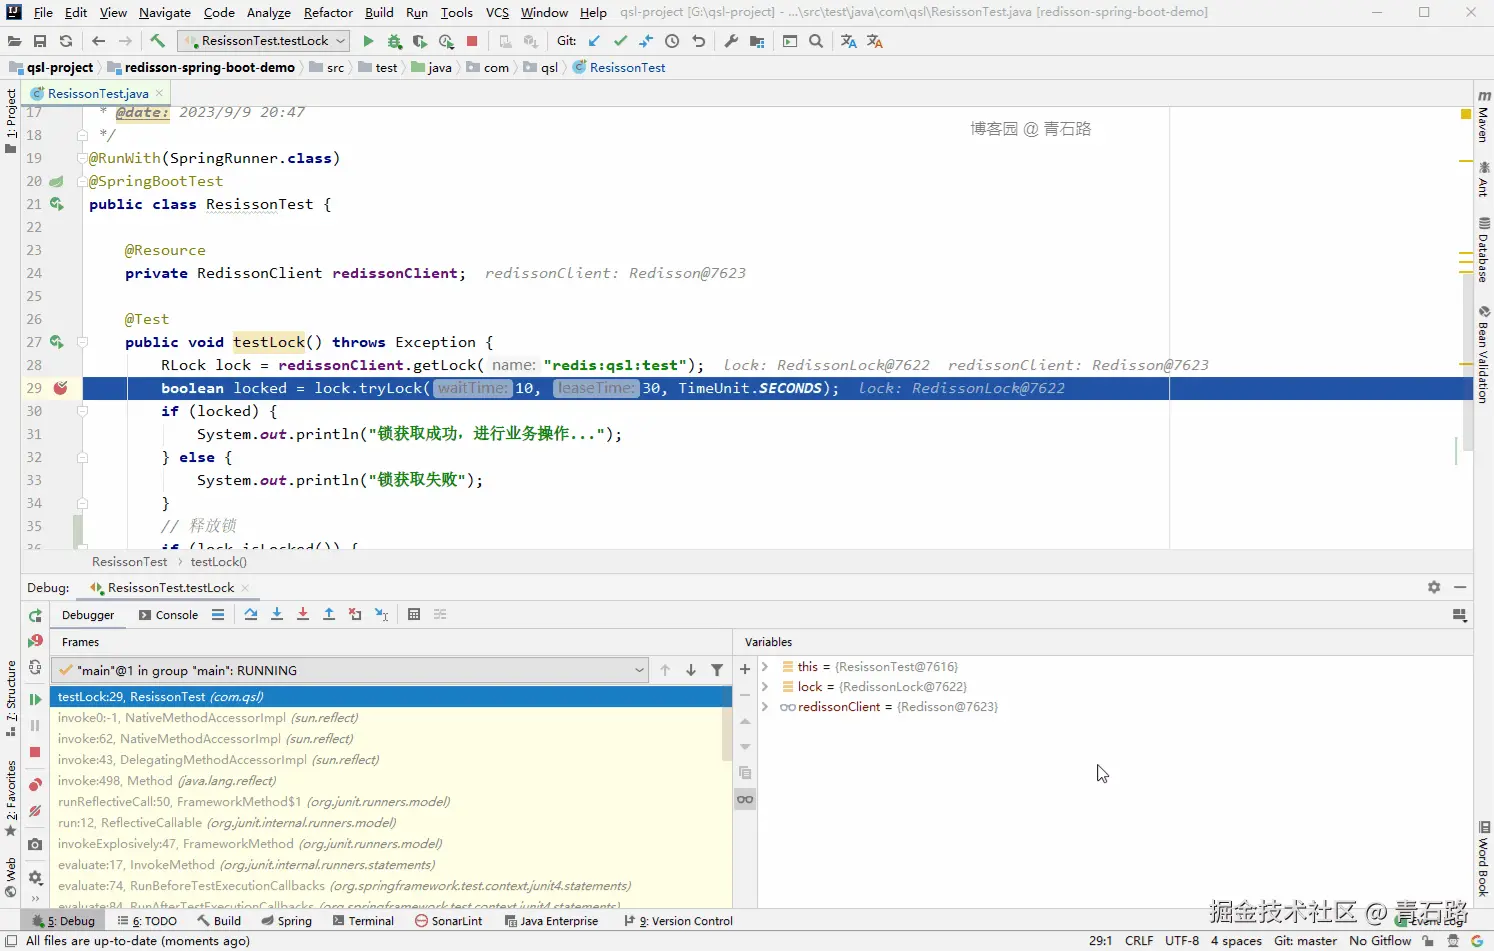This screenshot has height=951, width=1494.
Task: Toggle the breakpoint on line 29
Action: tap(61, 388)
